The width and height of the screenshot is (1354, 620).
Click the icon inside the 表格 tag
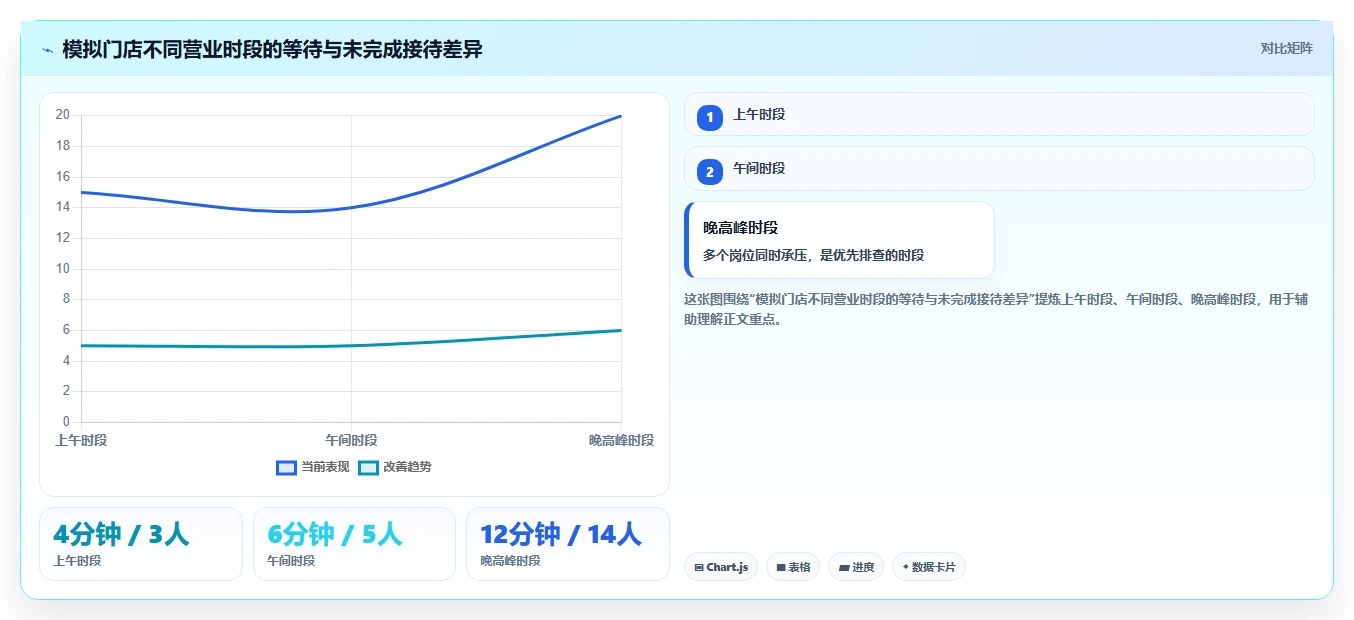(781, 567)
